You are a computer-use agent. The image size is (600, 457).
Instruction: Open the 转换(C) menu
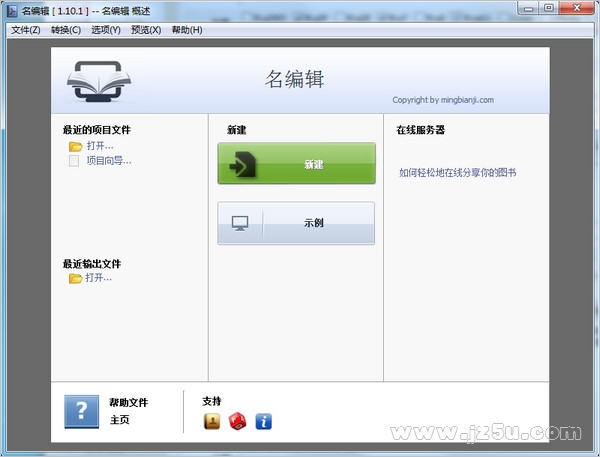pyautogui.click(x=66, y=30)
